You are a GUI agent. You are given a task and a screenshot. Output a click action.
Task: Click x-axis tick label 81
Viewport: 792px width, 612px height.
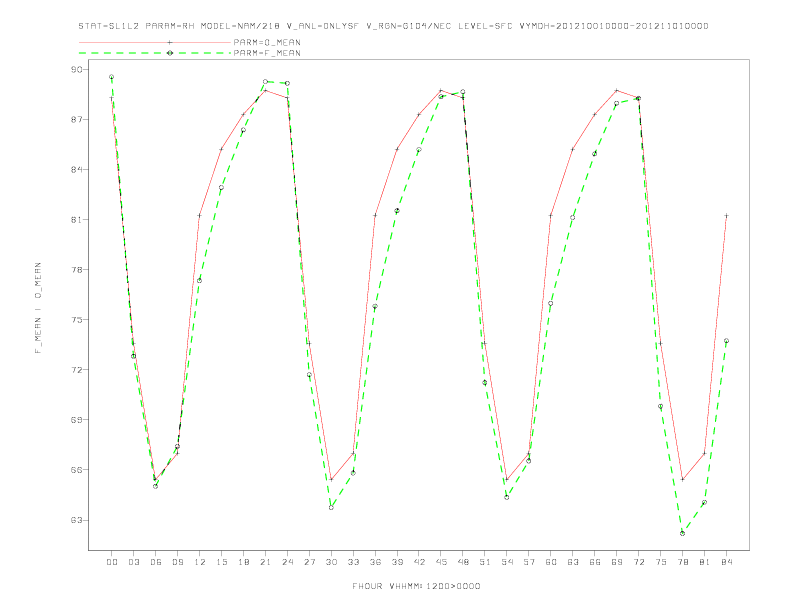click(705, 562)
